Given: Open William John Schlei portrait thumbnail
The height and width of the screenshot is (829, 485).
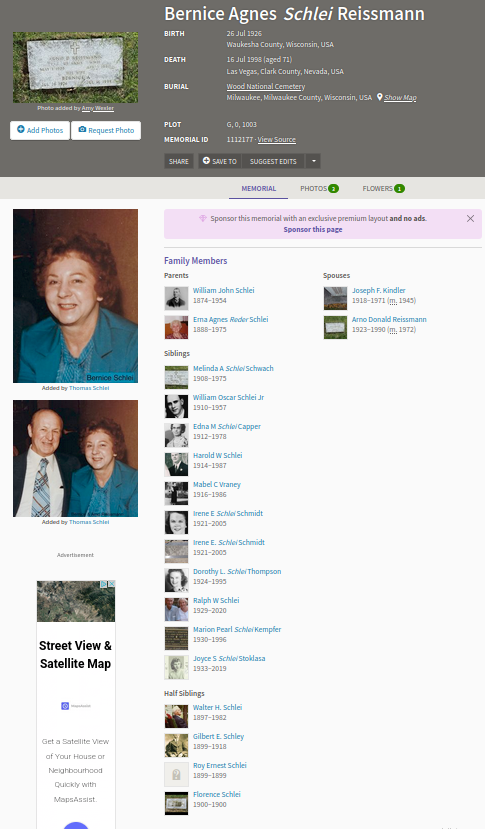Looking at the screenshot, I should tap(176, 298).
